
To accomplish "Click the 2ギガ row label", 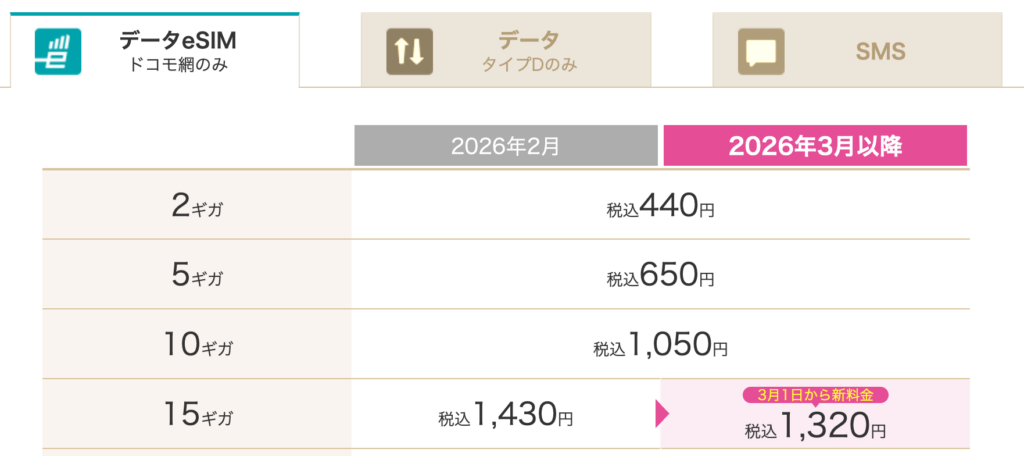I will coord(197,206).
